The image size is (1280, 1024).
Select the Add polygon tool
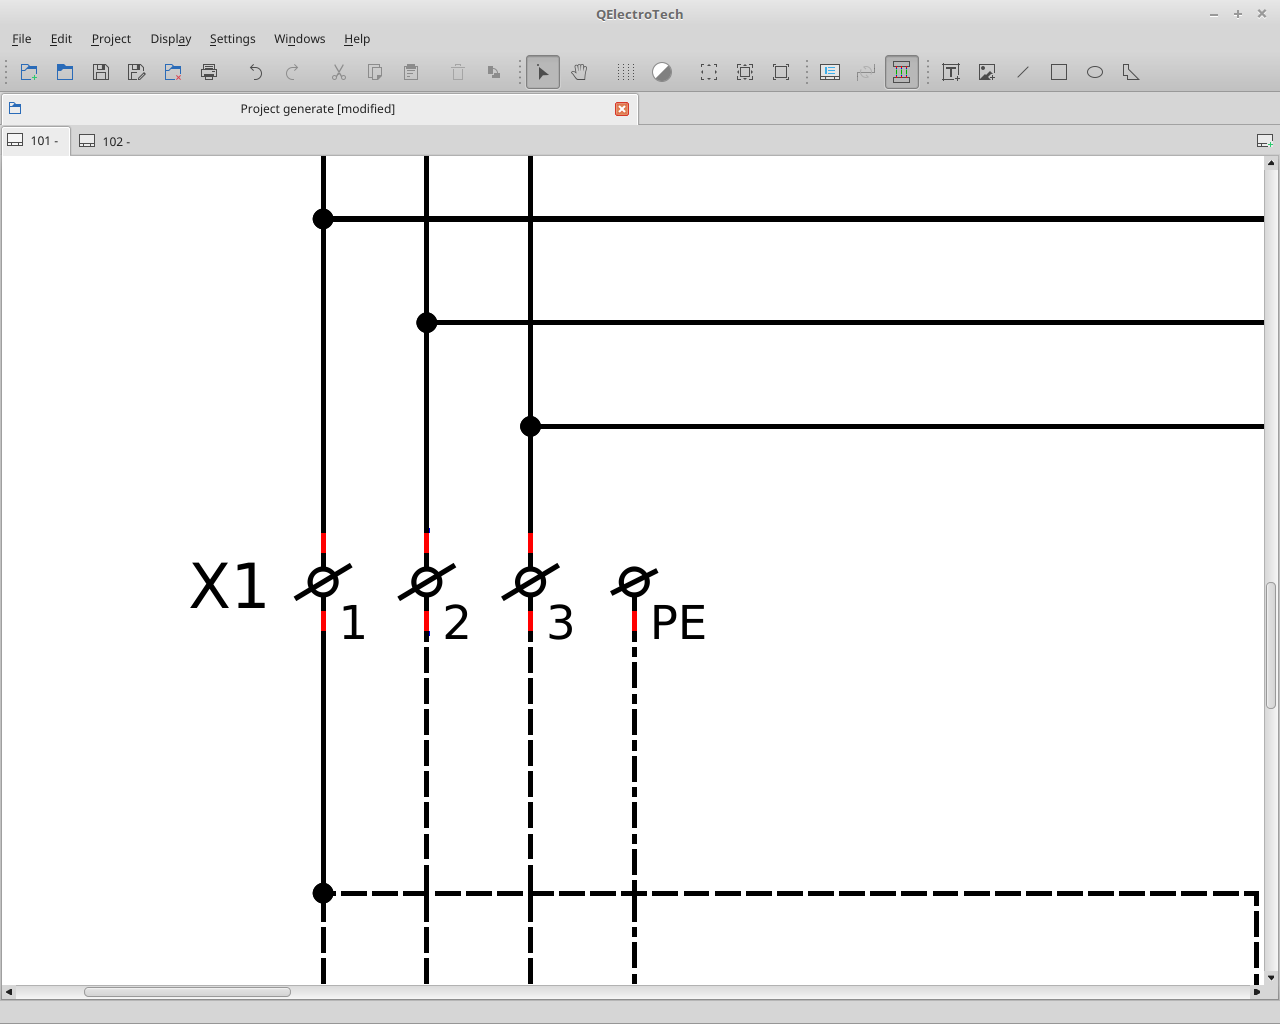(1131, 72)
